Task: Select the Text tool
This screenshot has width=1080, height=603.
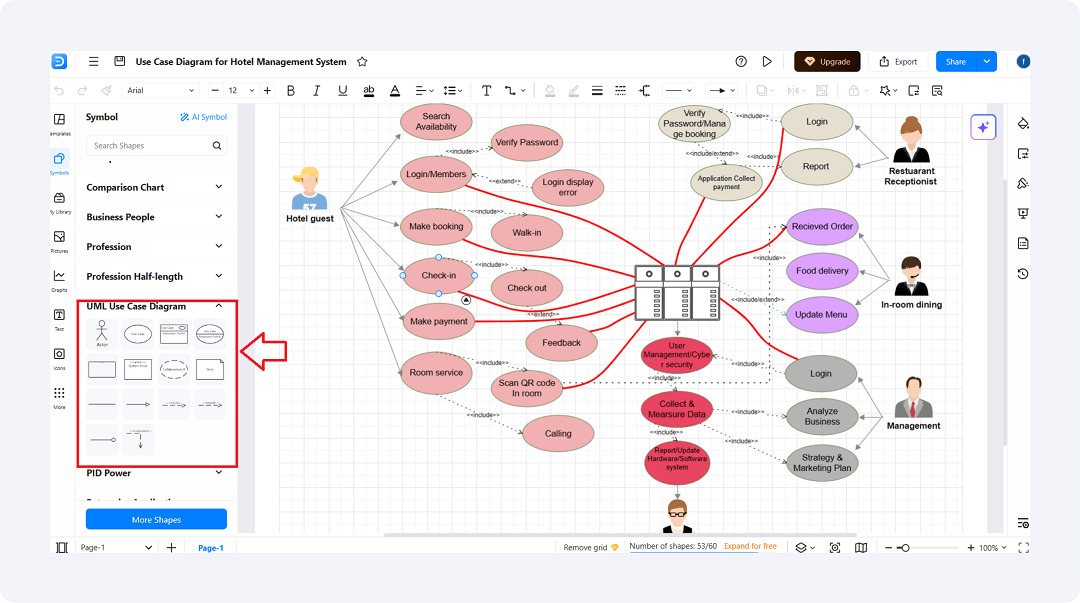Action: coord(486,90)
